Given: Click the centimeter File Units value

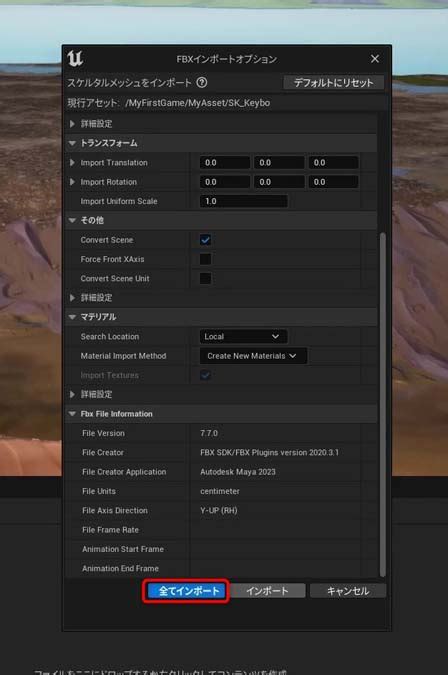Looking at the screenshot, I should [x=220, y=491].
